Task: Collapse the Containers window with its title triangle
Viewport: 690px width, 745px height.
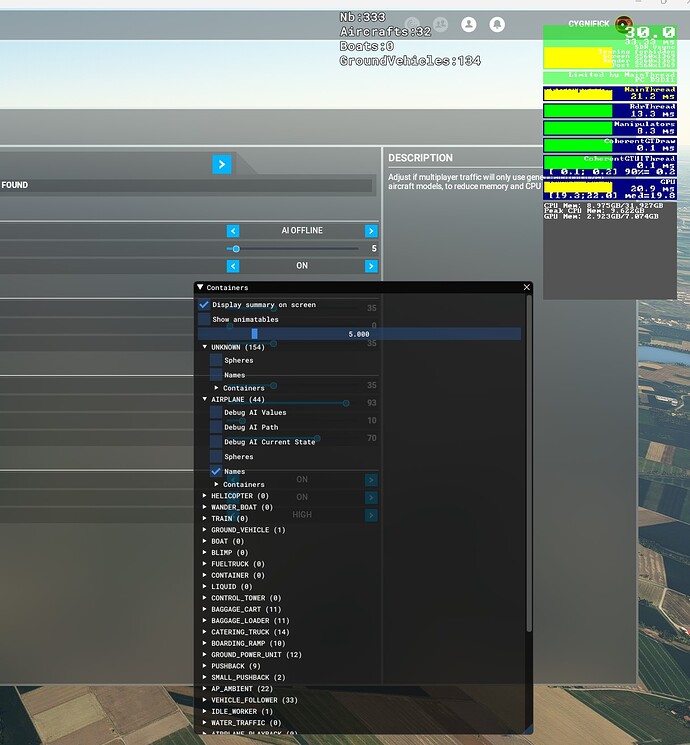Action: [200, 287]
